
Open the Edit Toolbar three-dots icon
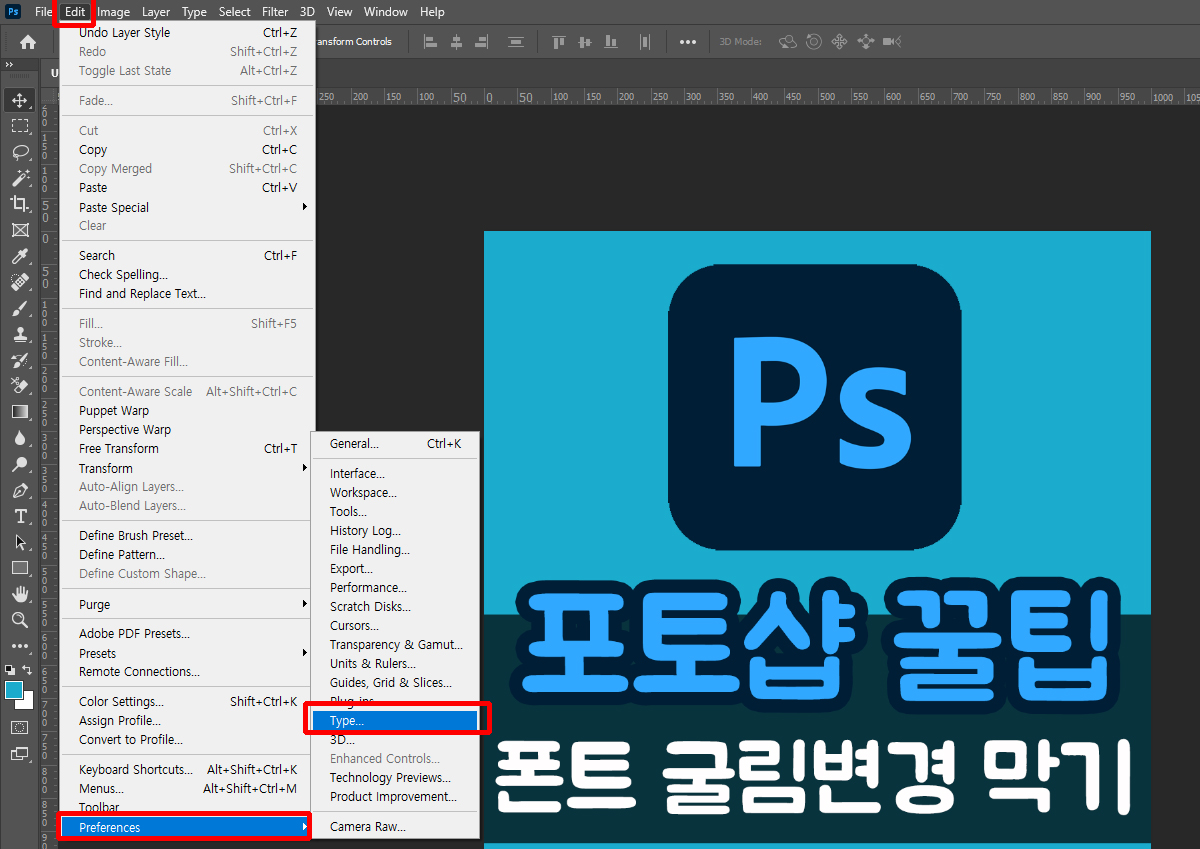pos(19,646)
